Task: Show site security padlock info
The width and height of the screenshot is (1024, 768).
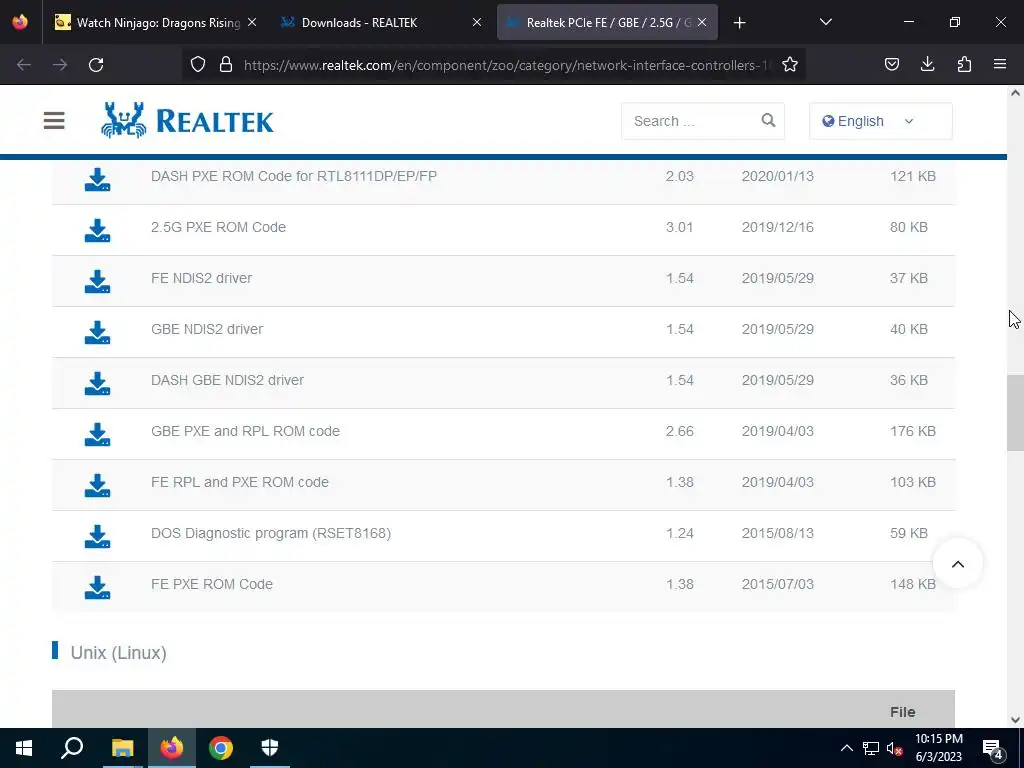Action: pyautogui.click(x=226, y=65)
